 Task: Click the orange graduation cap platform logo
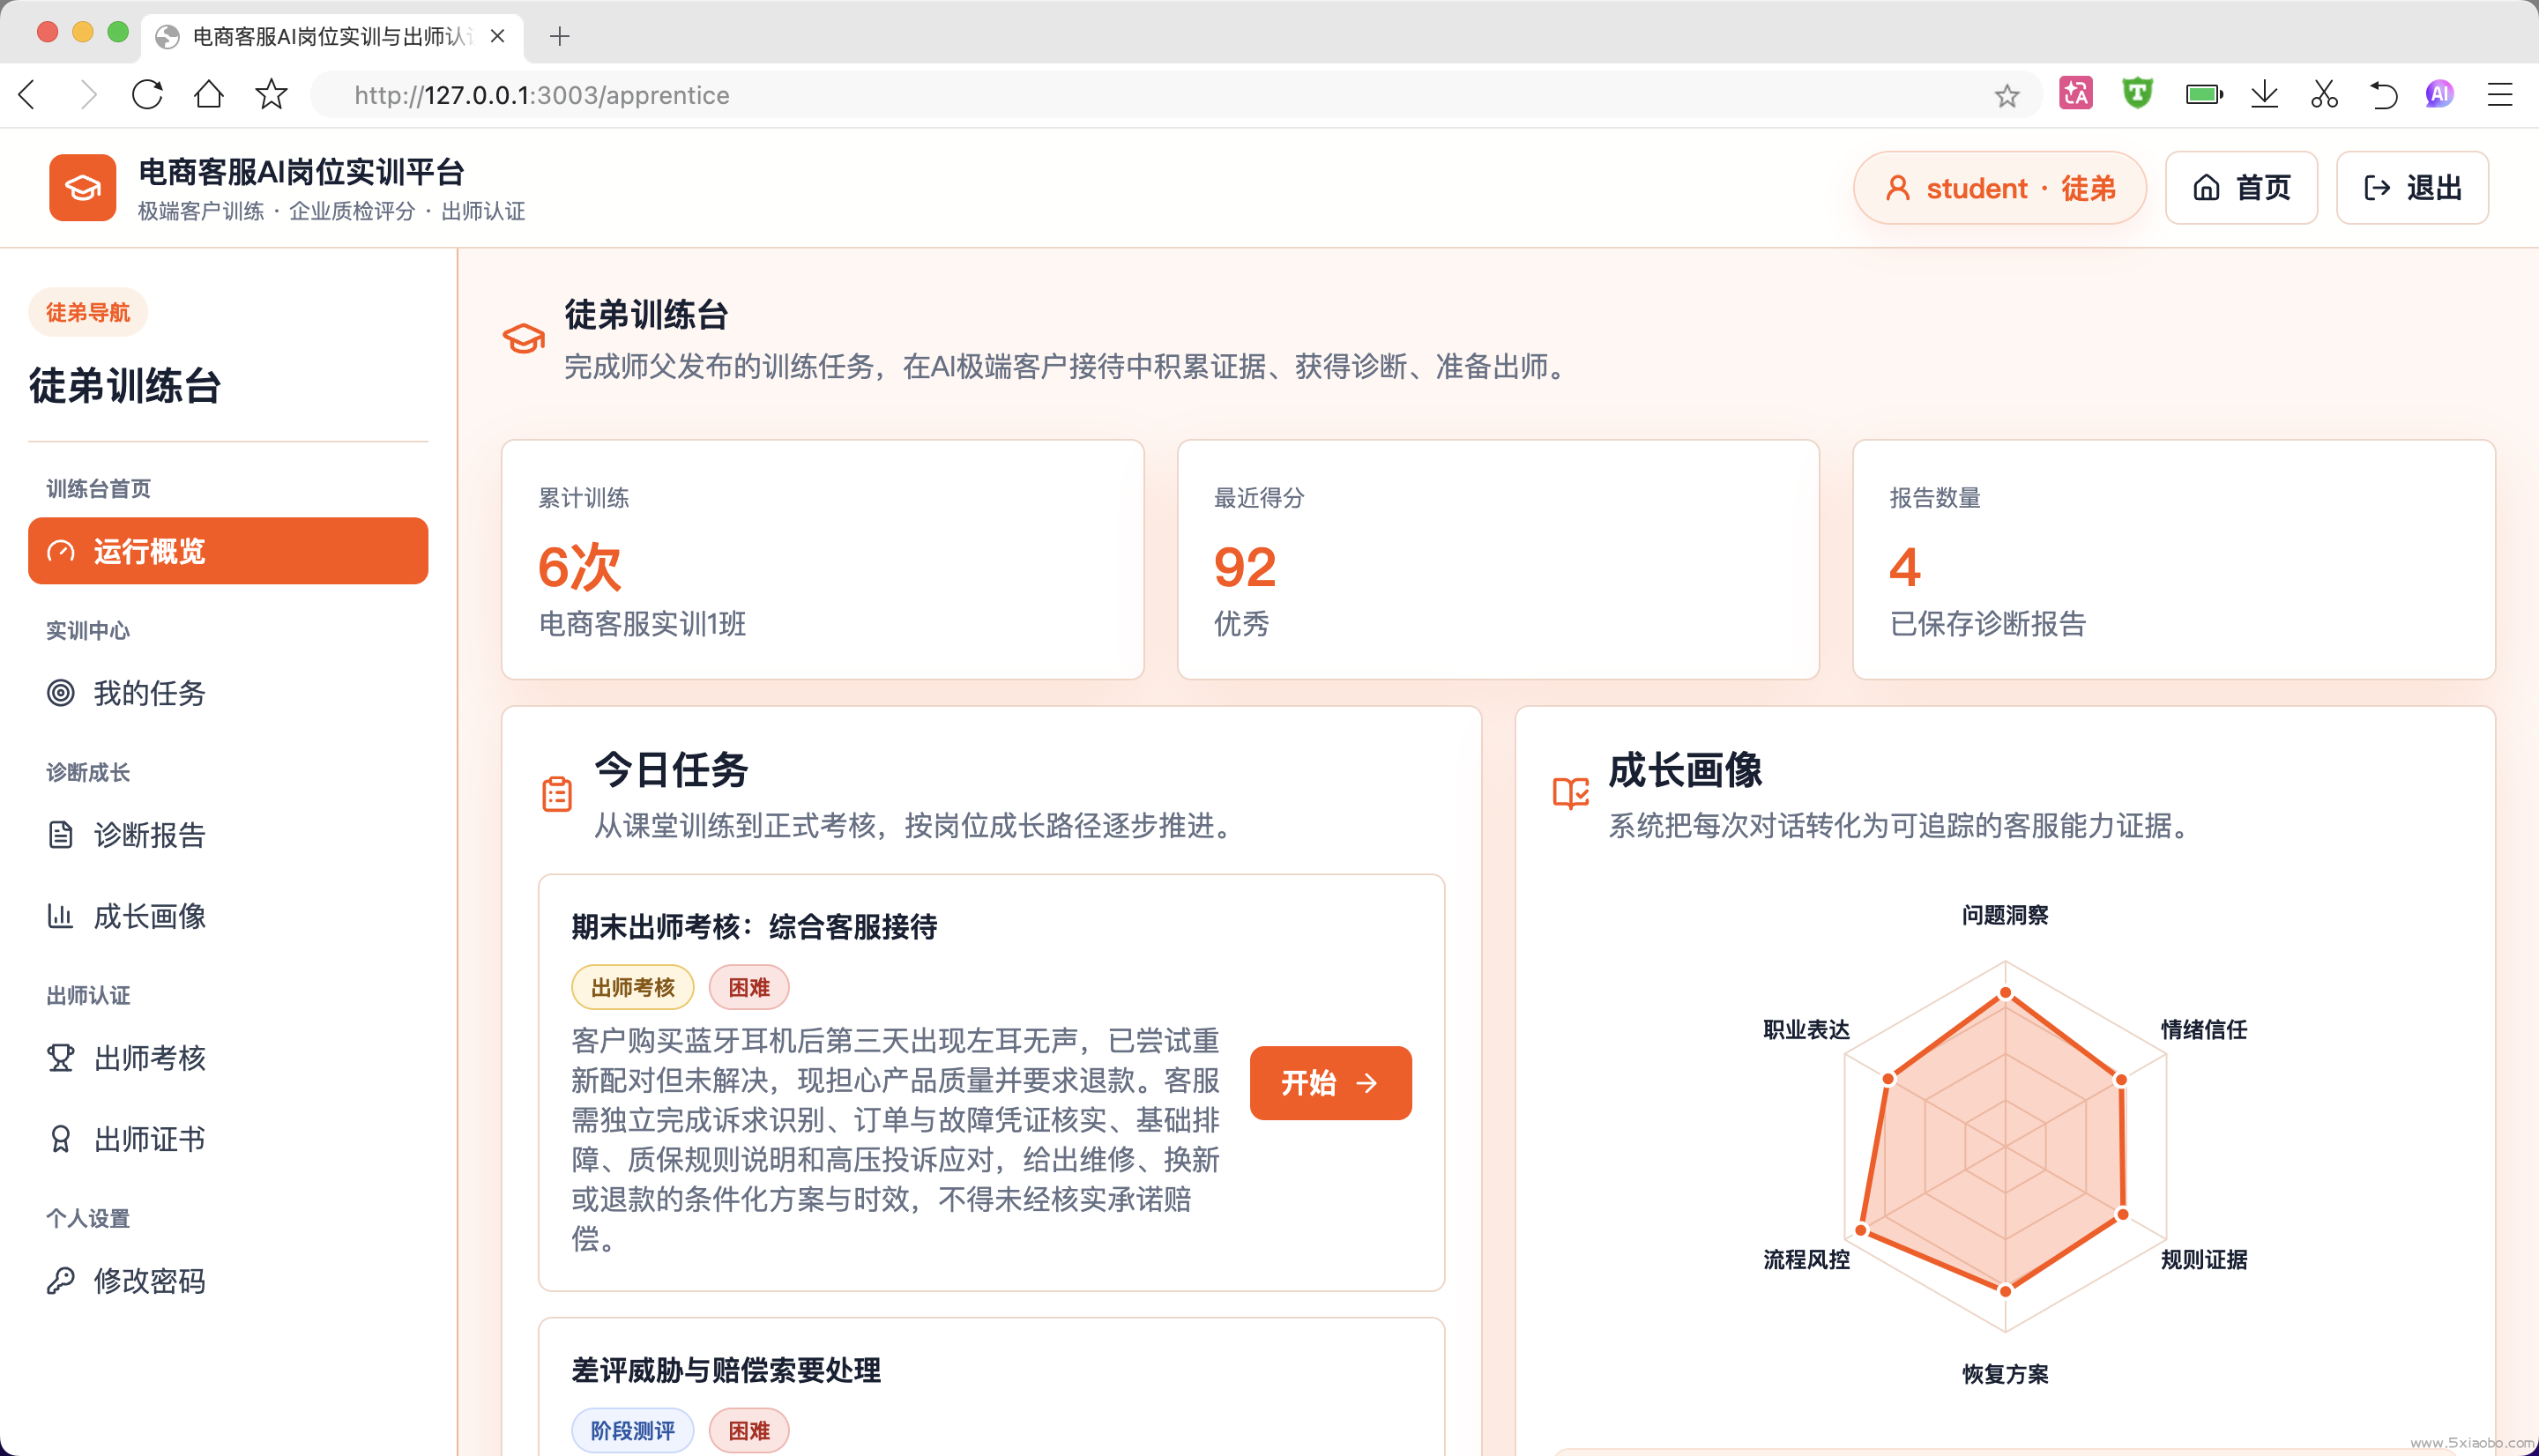(82, 187)
